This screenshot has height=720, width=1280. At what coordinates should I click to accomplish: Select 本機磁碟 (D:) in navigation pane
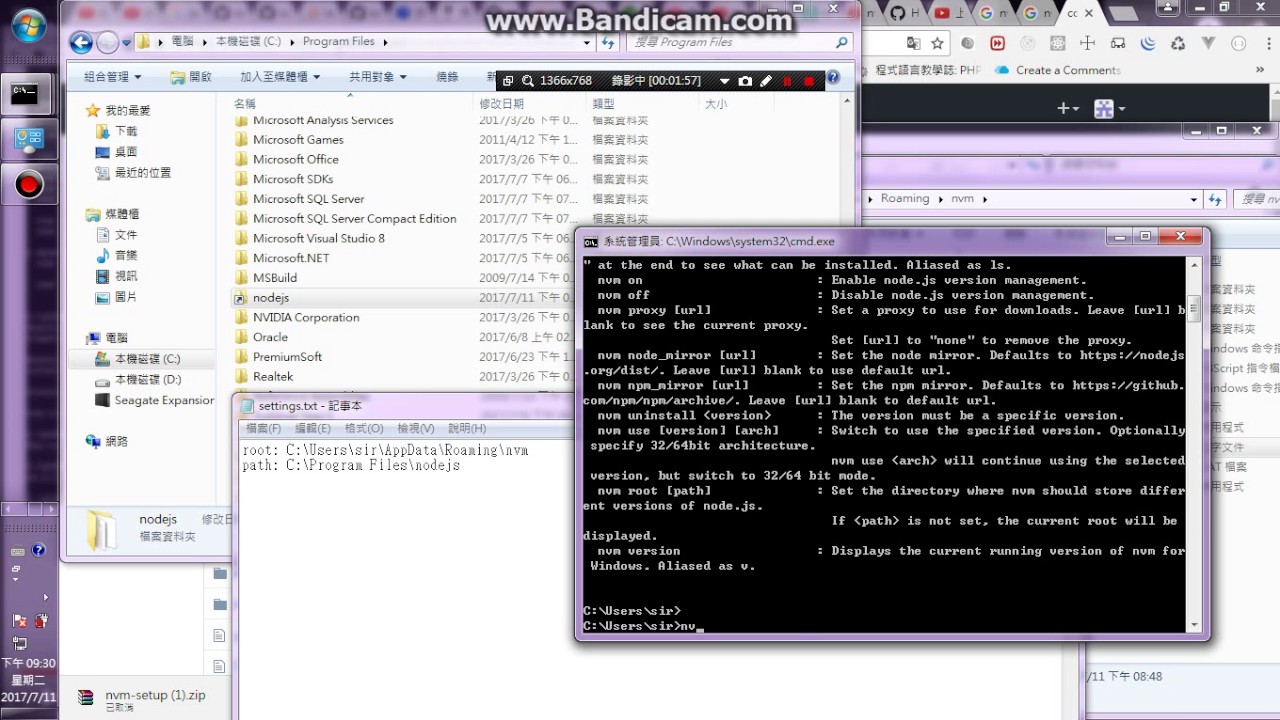148,380
